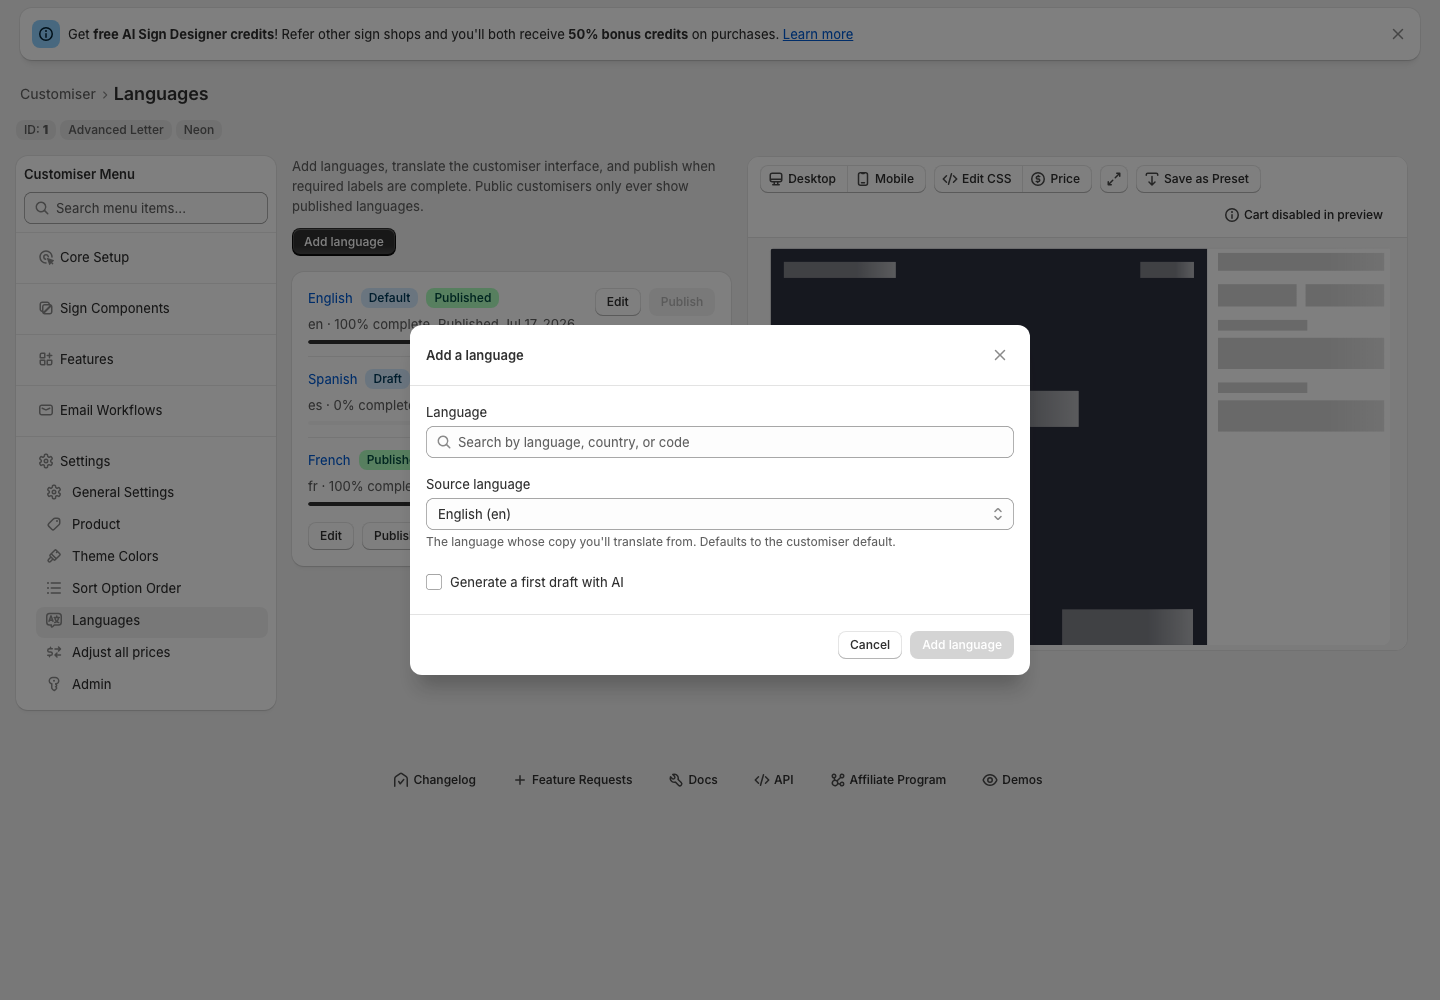
Task: Open Adjust all prices
Action: pos(152,652)
